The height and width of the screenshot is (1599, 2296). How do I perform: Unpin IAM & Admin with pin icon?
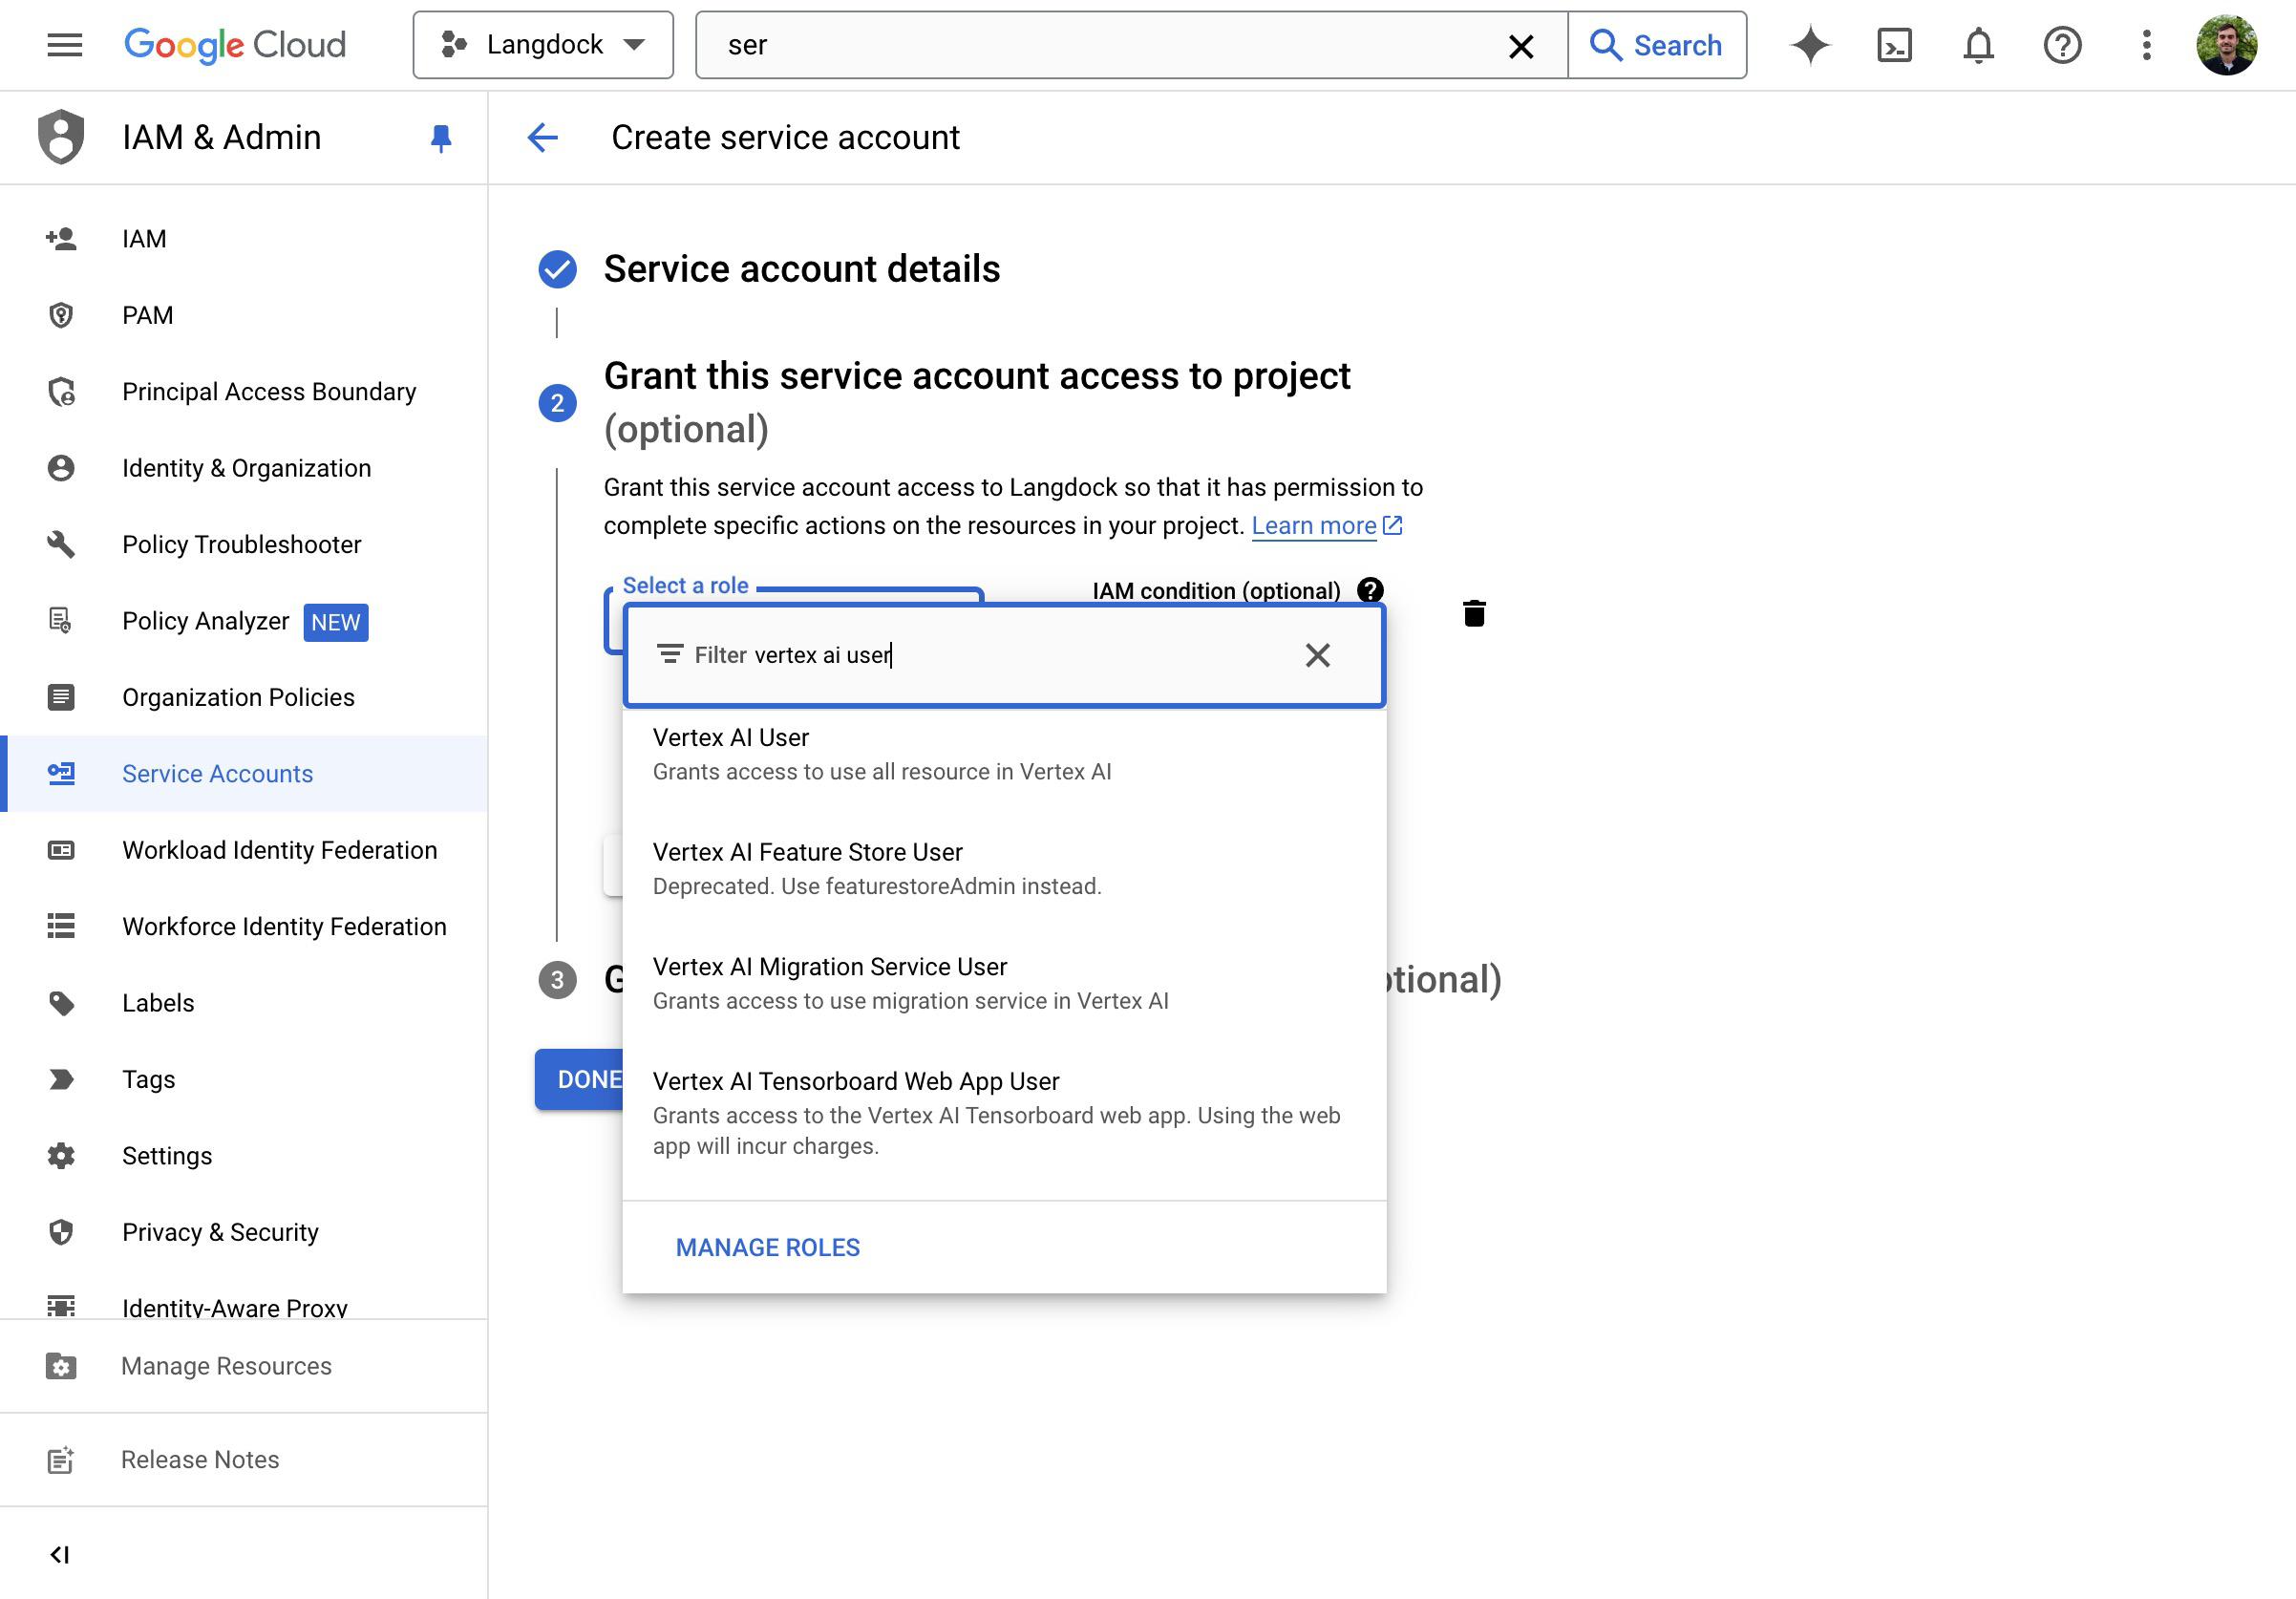(x=441, y=138)
